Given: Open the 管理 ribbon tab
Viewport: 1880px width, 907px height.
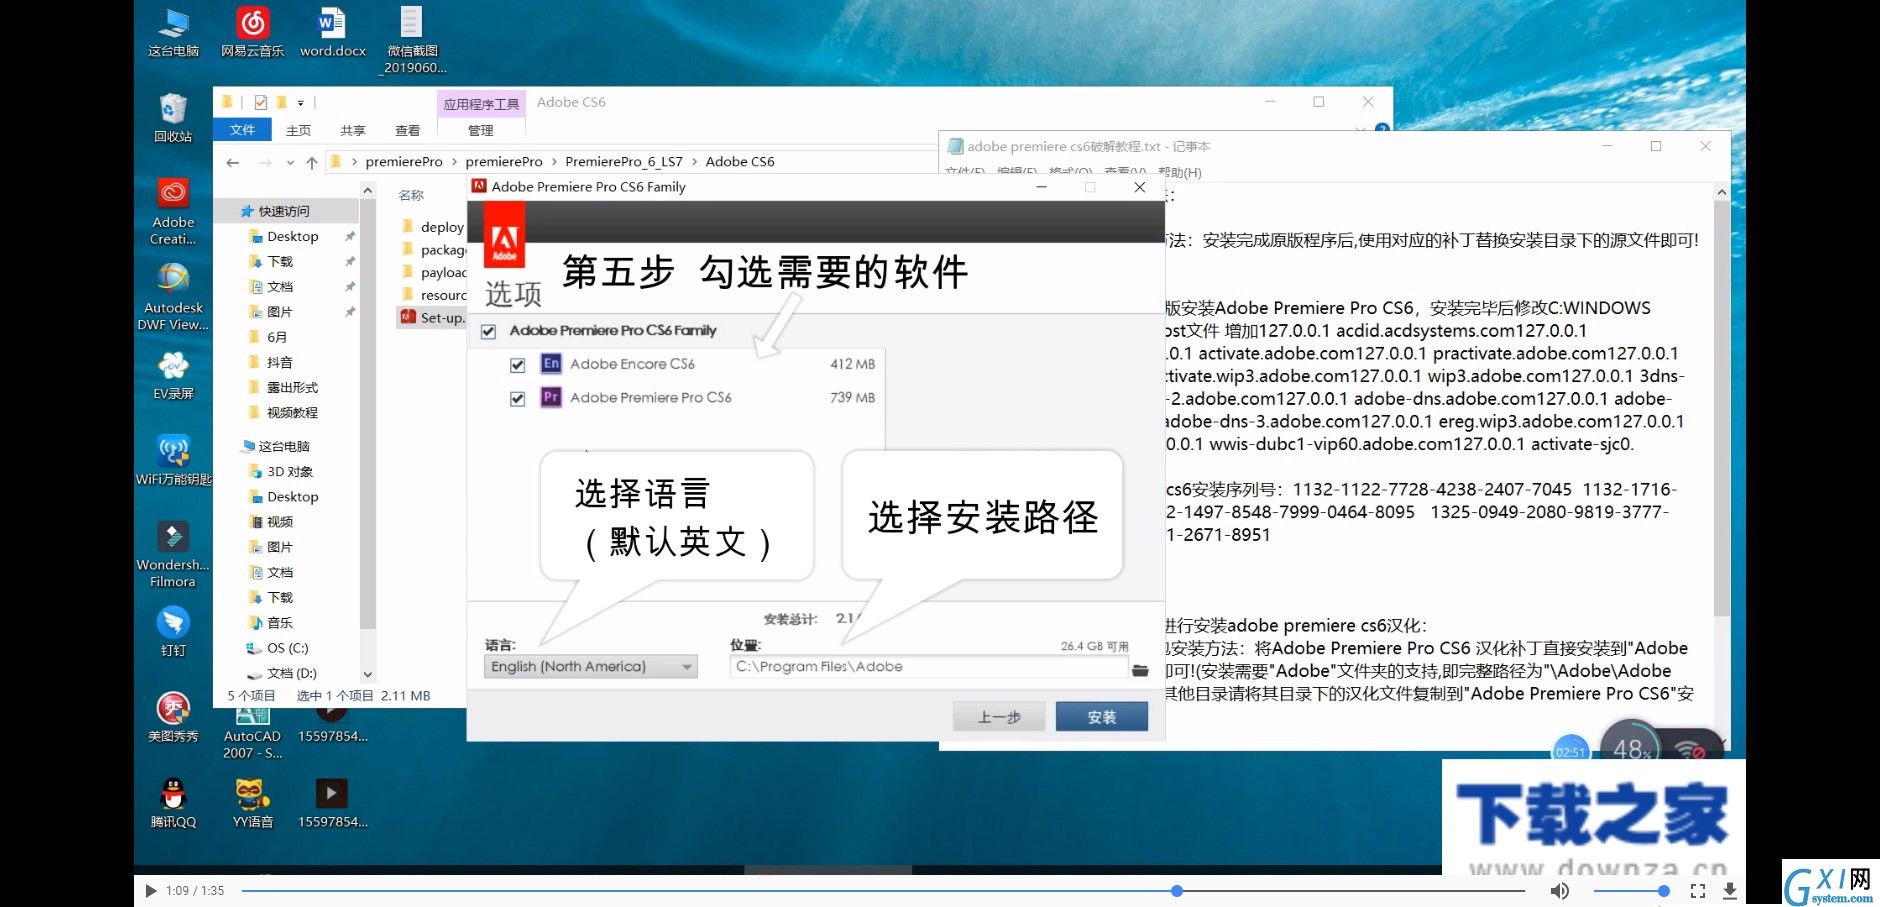Looking at the screenshot, I should [x=481, y=130].
